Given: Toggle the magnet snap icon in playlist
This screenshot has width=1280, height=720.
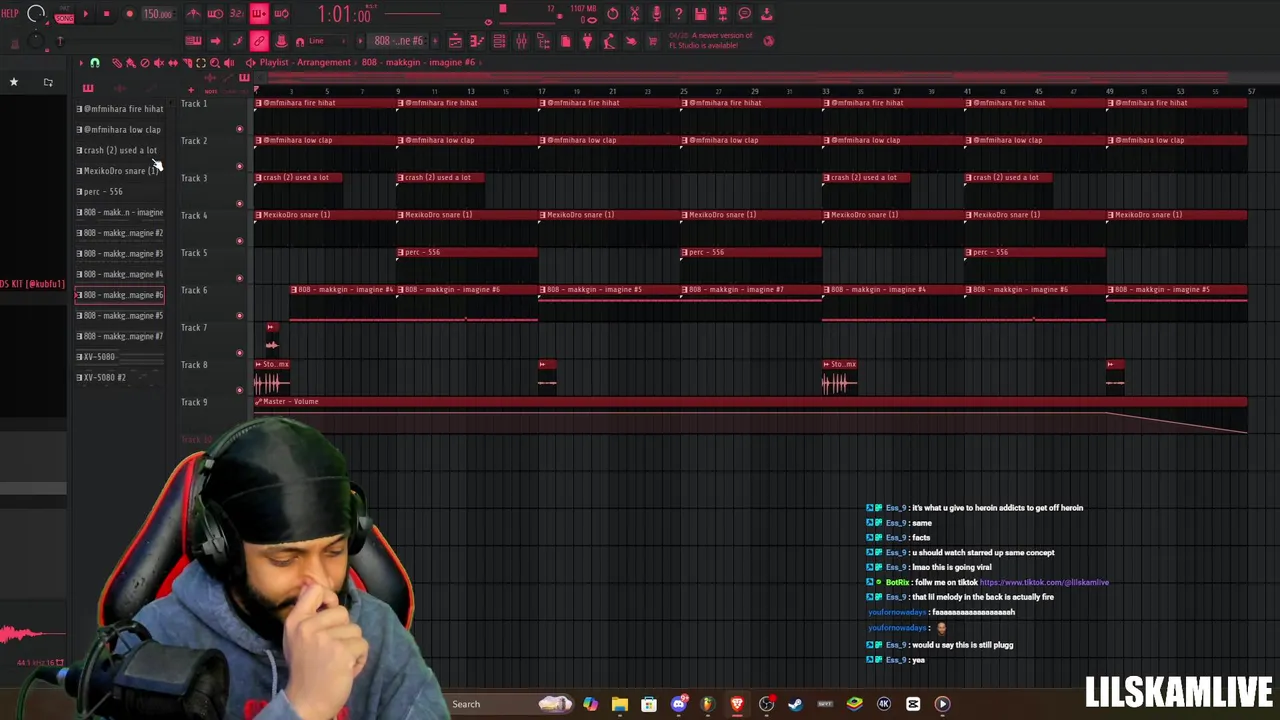Looking at the screenshot, I should point(95,63).
